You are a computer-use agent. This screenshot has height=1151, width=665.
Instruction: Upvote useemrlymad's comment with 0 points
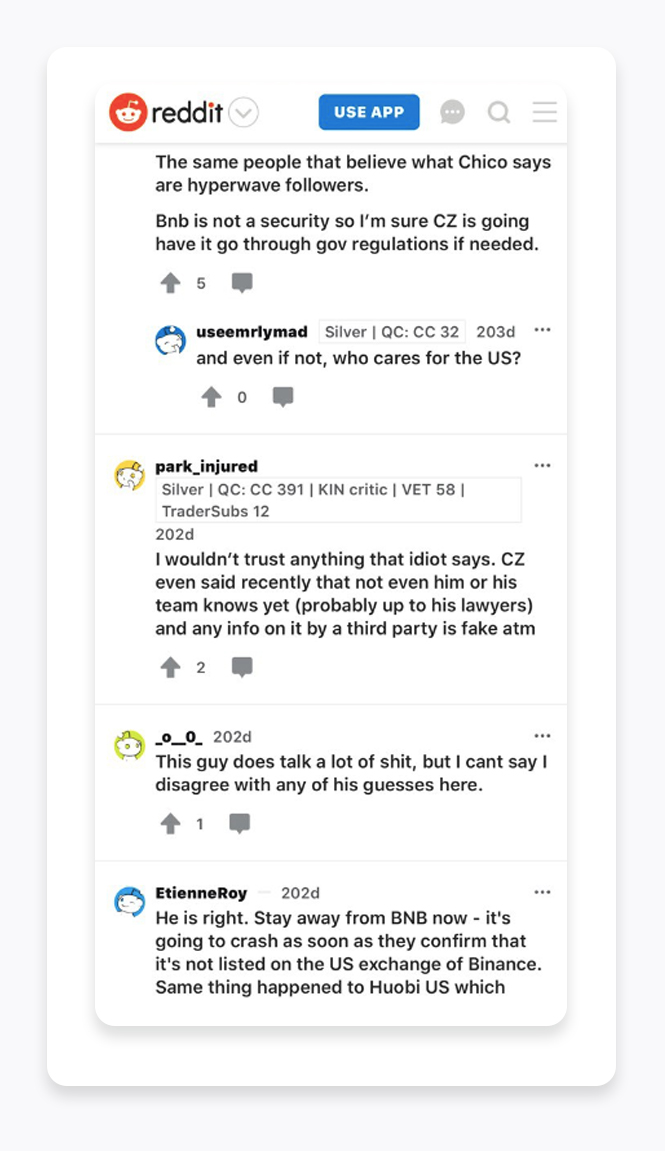click(x=211, y=397)
